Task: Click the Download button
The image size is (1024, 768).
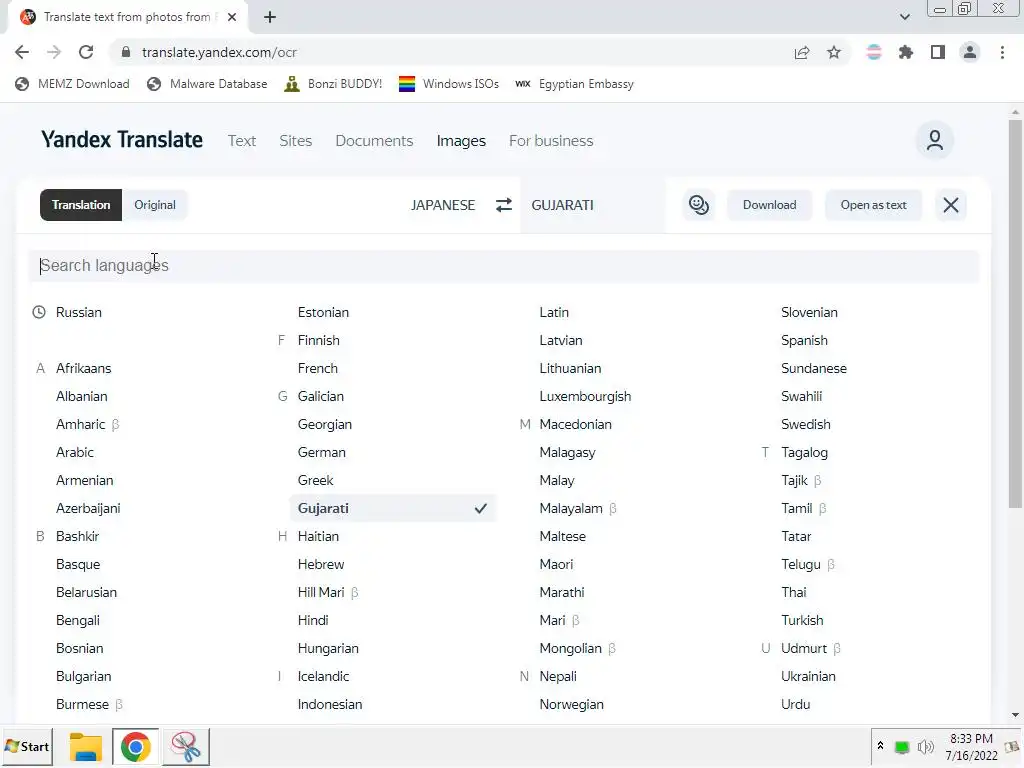Action: (769, 205)
